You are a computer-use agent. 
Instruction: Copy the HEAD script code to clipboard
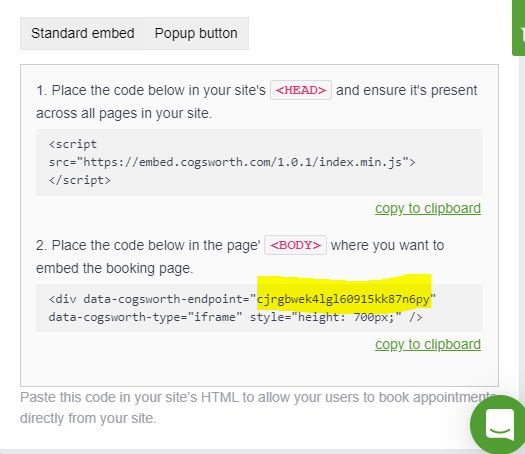tap(428, 208)
